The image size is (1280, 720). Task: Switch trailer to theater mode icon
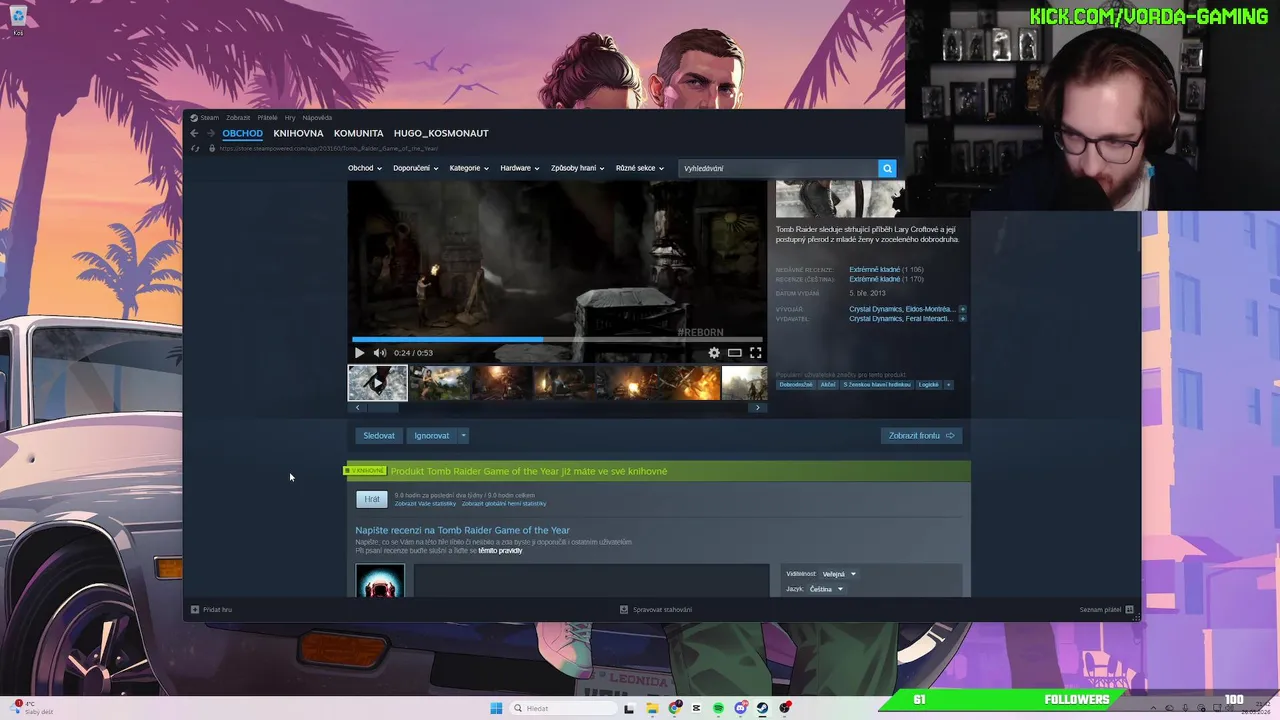point(734,353)
